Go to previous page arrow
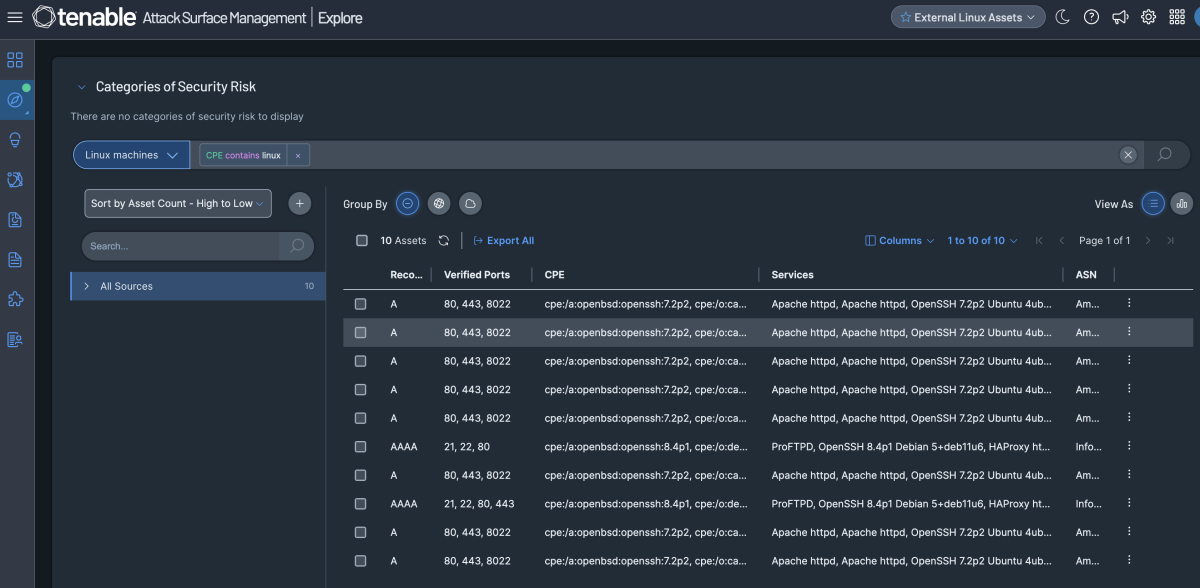This screenshot has width=1200, height=588. pyautogui.click(x=1061, y=241)
